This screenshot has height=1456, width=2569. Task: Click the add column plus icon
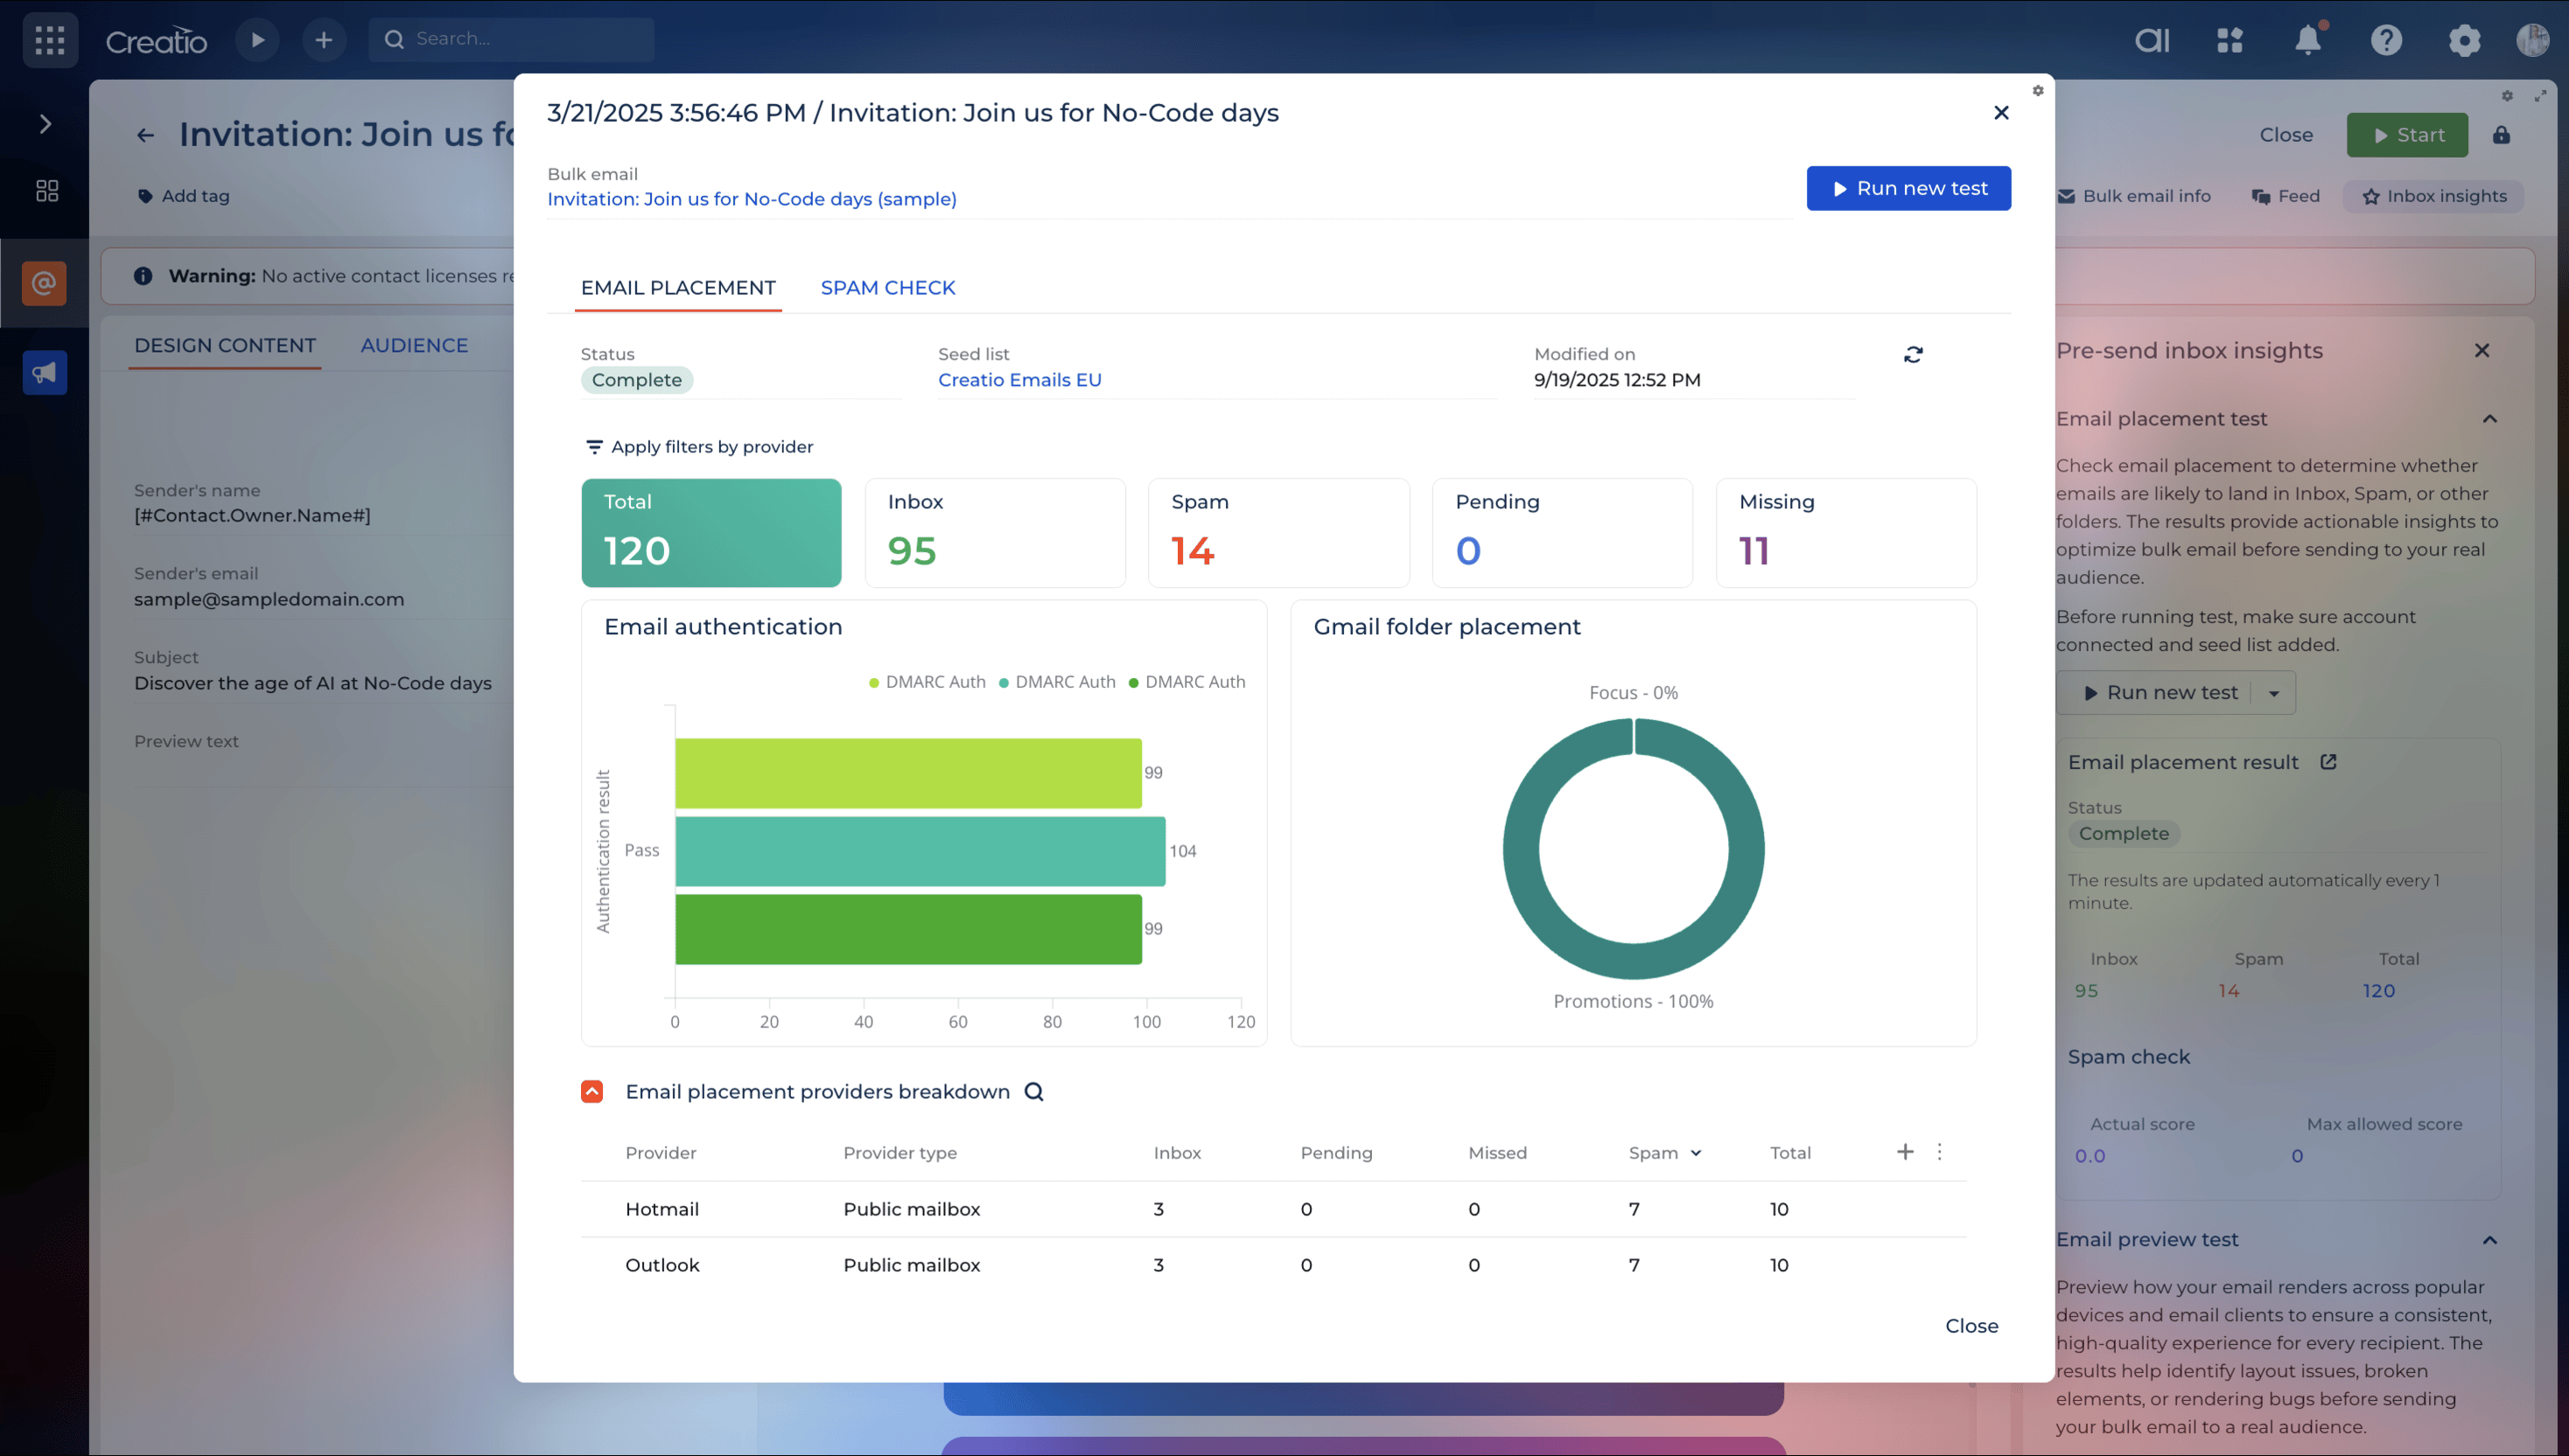coord(1905,1152)
